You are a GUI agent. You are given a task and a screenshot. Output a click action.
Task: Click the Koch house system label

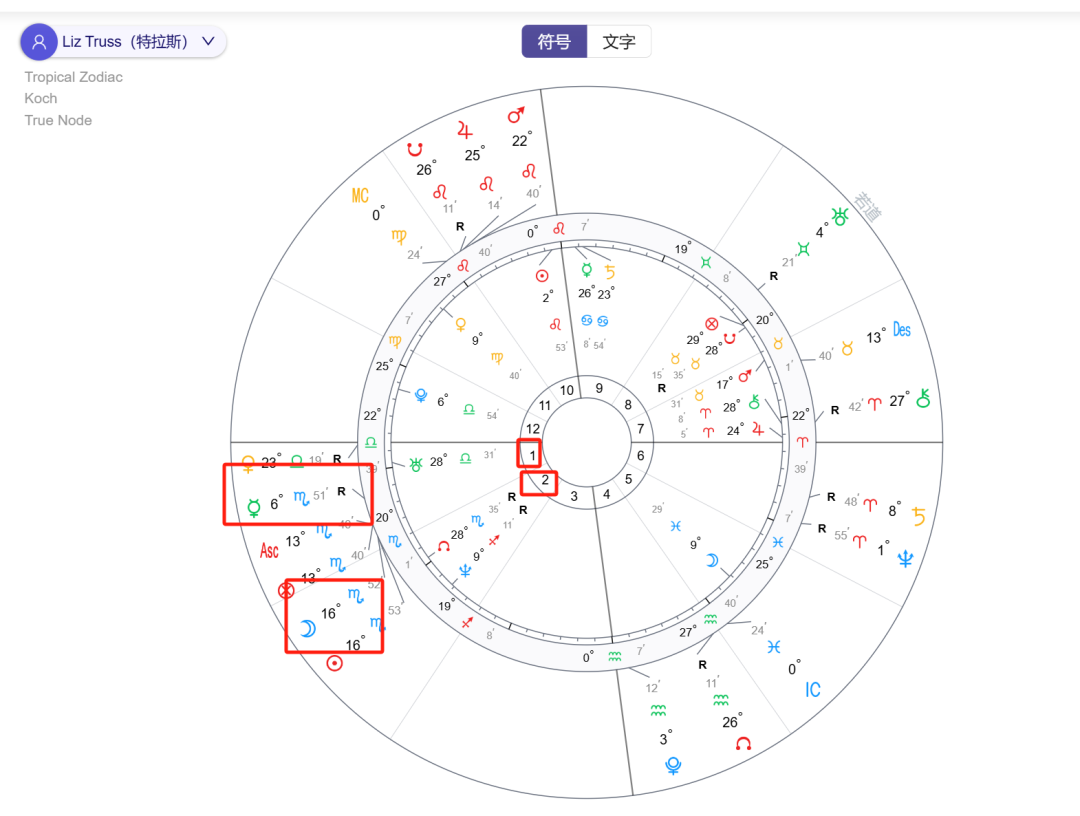point(41,98)
